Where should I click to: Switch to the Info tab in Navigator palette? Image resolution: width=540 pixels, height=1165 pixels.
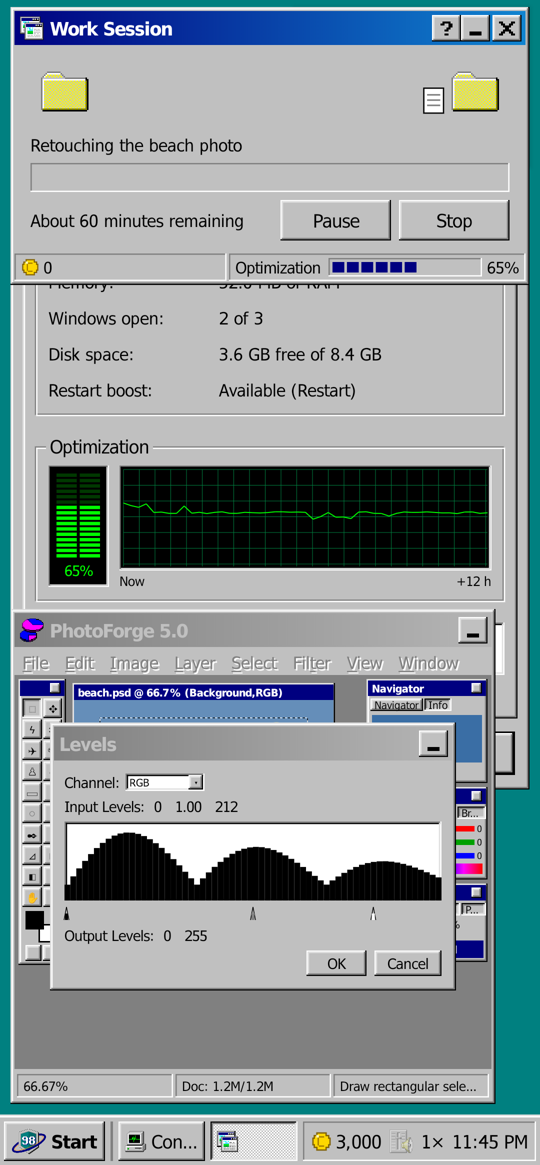[438, 705]
